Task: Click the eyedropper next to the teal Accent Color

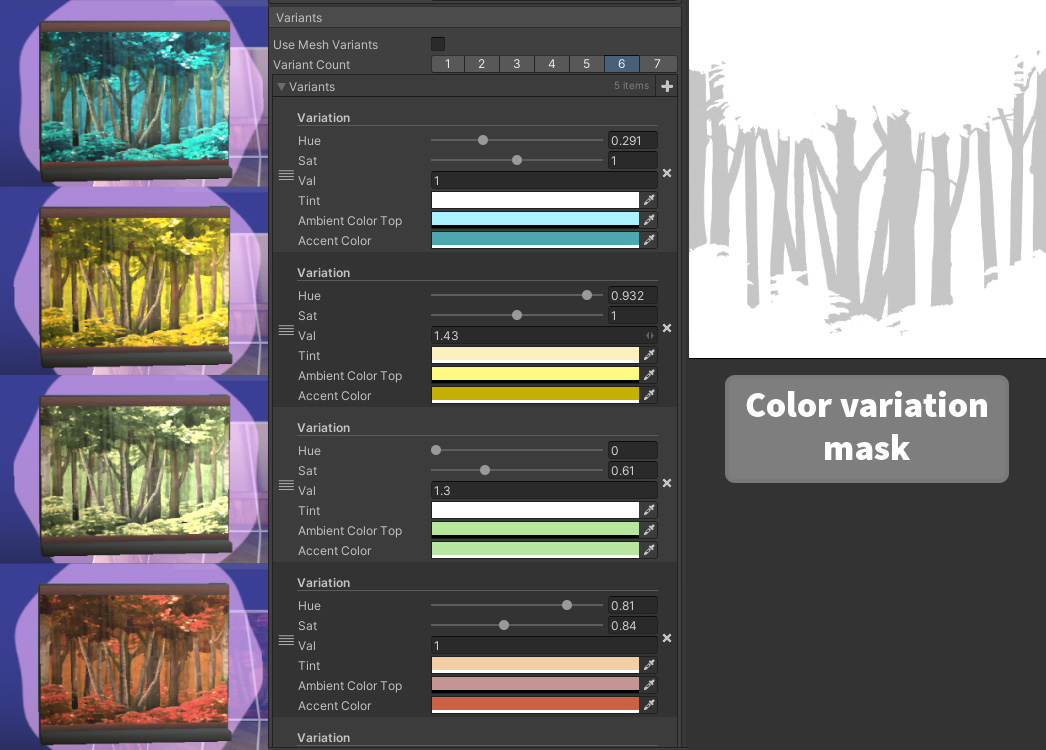Action: pos(649,240)
